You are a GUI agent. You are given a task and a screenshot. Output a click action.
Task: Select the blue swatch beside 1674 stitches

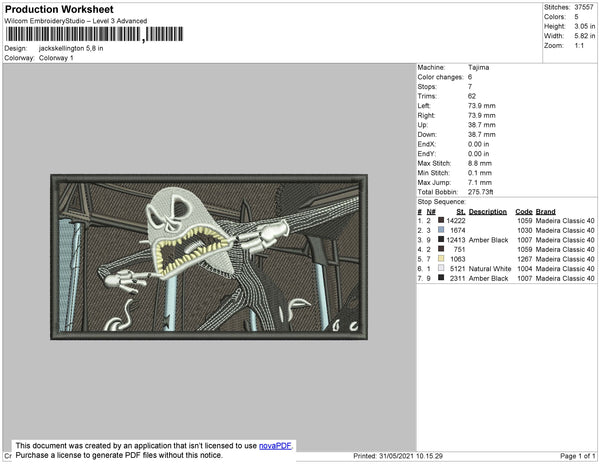(441, 230)
